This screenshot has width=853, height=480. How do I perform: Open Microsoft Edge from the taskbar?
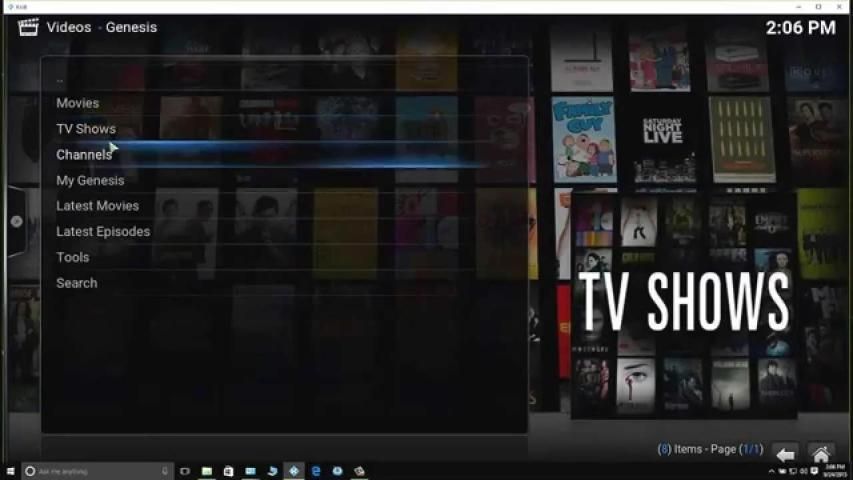pos(316,471)
